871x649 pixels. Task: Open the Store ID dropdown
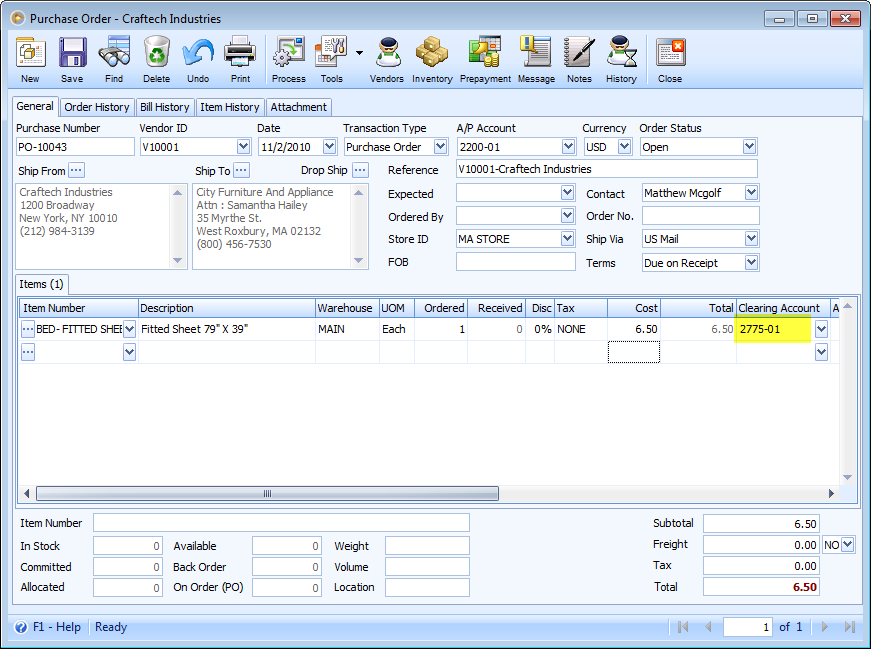(x=567, y=239)
